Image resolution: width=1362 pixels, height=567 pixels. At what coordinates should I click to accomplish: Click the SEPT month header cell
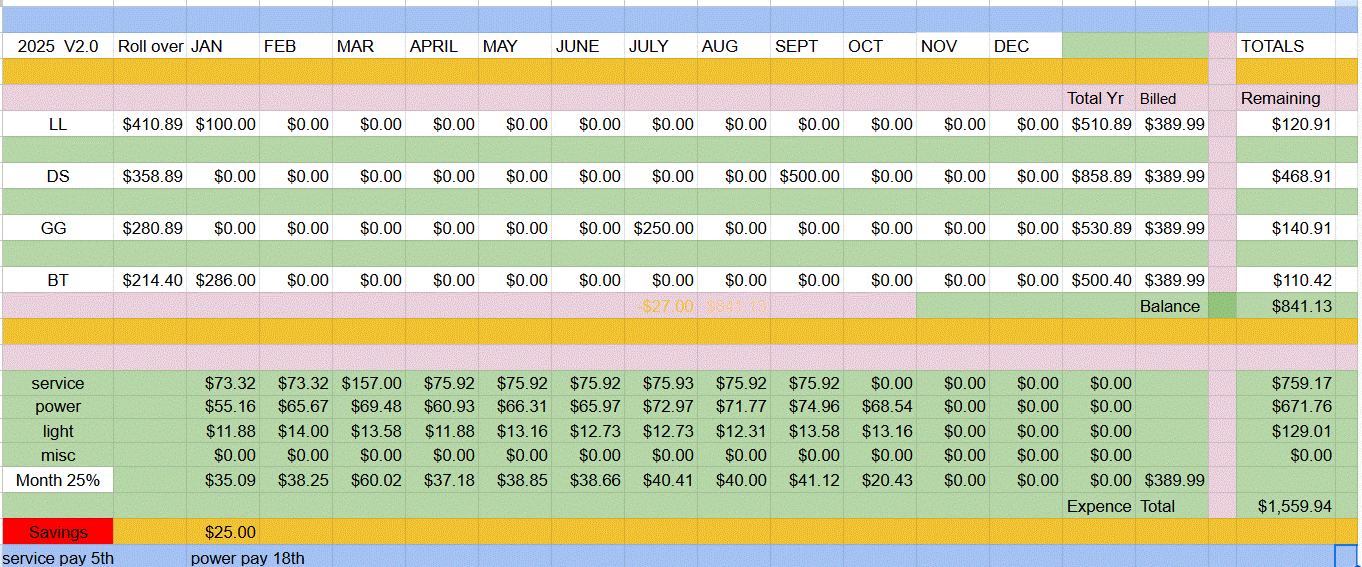(806, 46)
